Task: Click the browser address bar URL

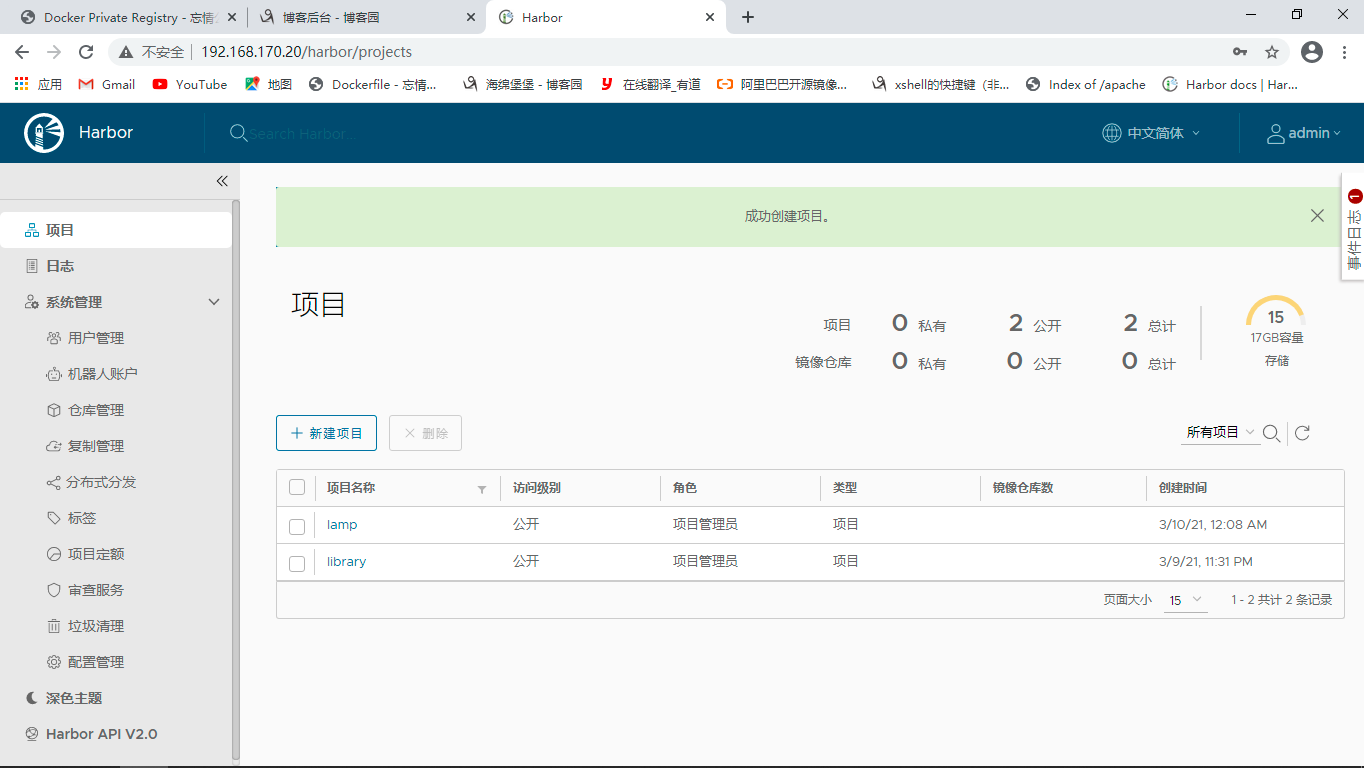Action: 306,52
